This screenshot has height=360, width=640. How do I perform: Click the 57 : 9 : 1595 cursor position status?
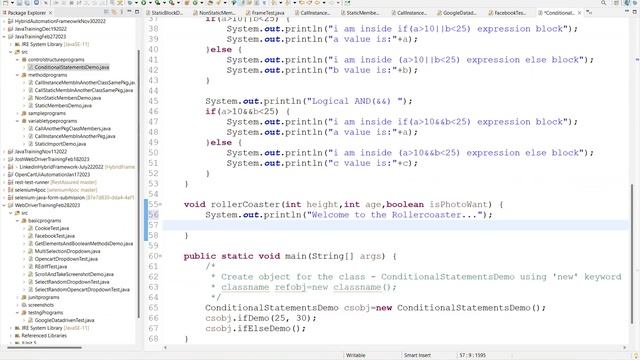click(x=472, y=355)
